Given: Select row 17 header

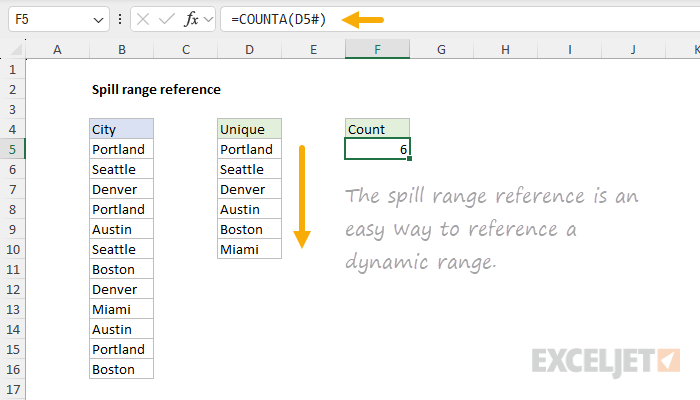Looking at the screenshot, I should click(x=12, y=390).
